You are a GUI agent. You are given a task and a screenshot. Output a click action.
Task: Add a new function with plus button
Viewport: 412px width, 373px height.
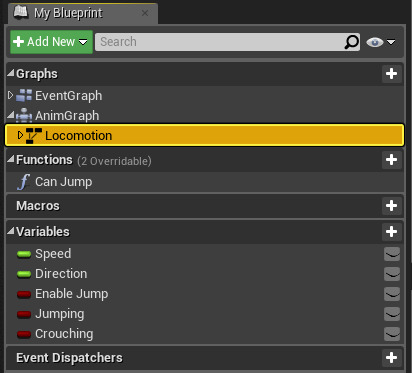[391, 160]
